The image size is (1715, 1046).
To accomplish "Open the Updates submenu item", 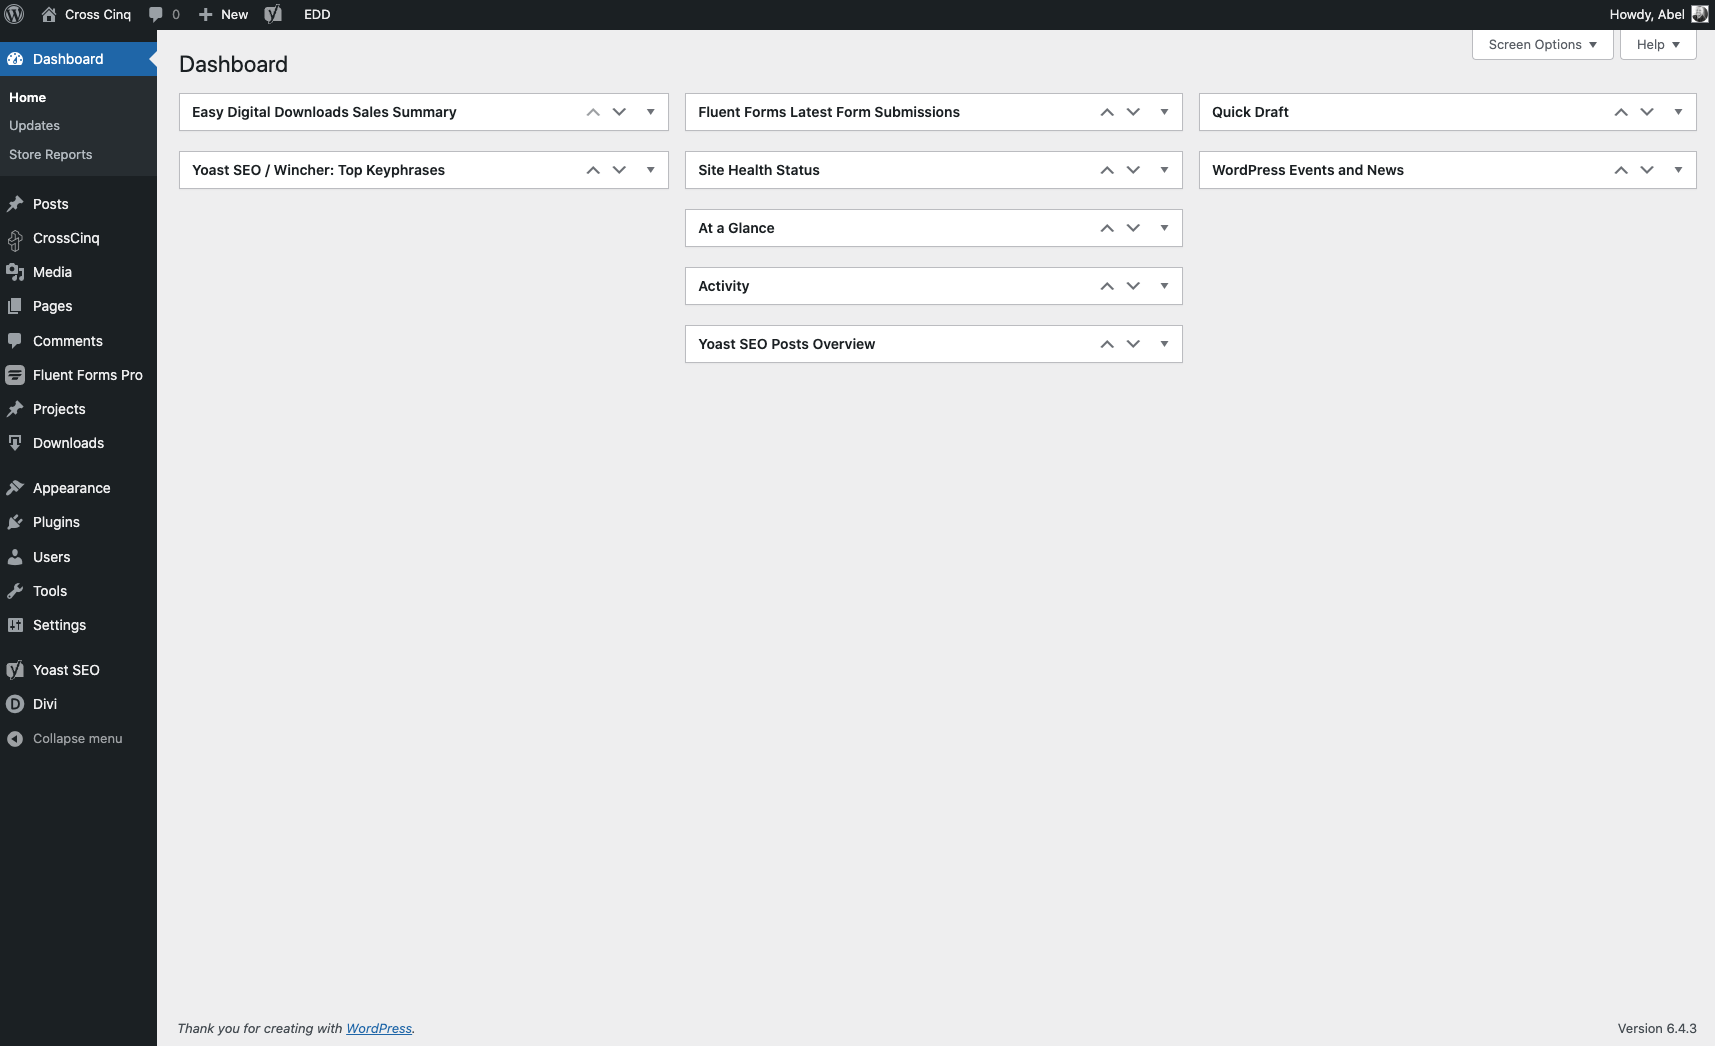I will pos(34,126).
